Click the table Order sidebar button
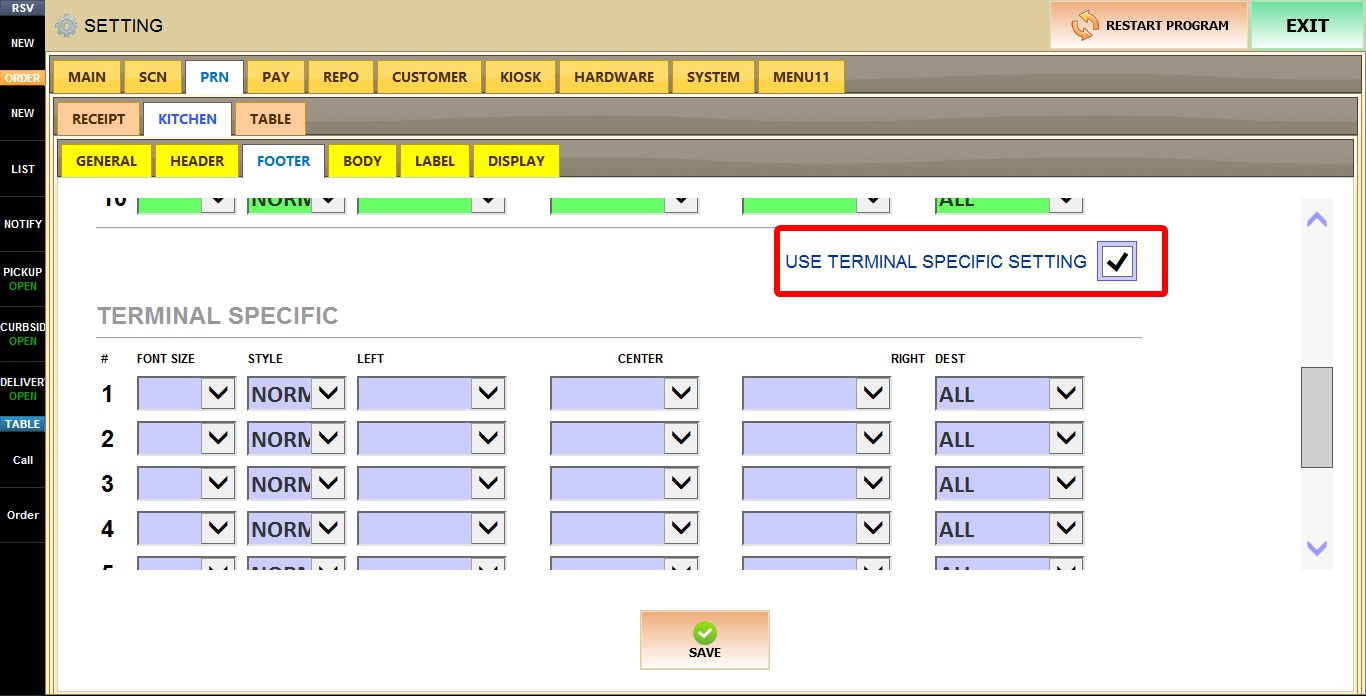1366x696 pixels. click(x=22, y=515)
